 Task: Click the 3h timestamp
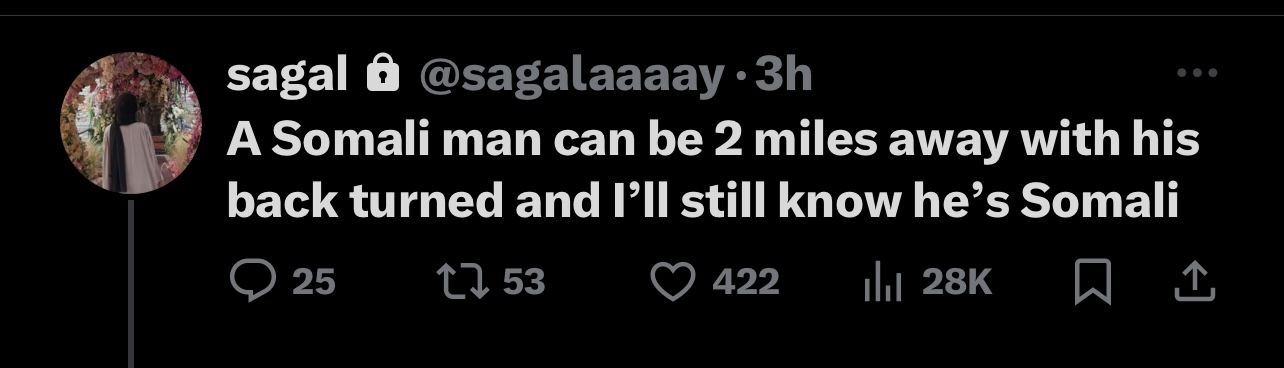(784, 74)
